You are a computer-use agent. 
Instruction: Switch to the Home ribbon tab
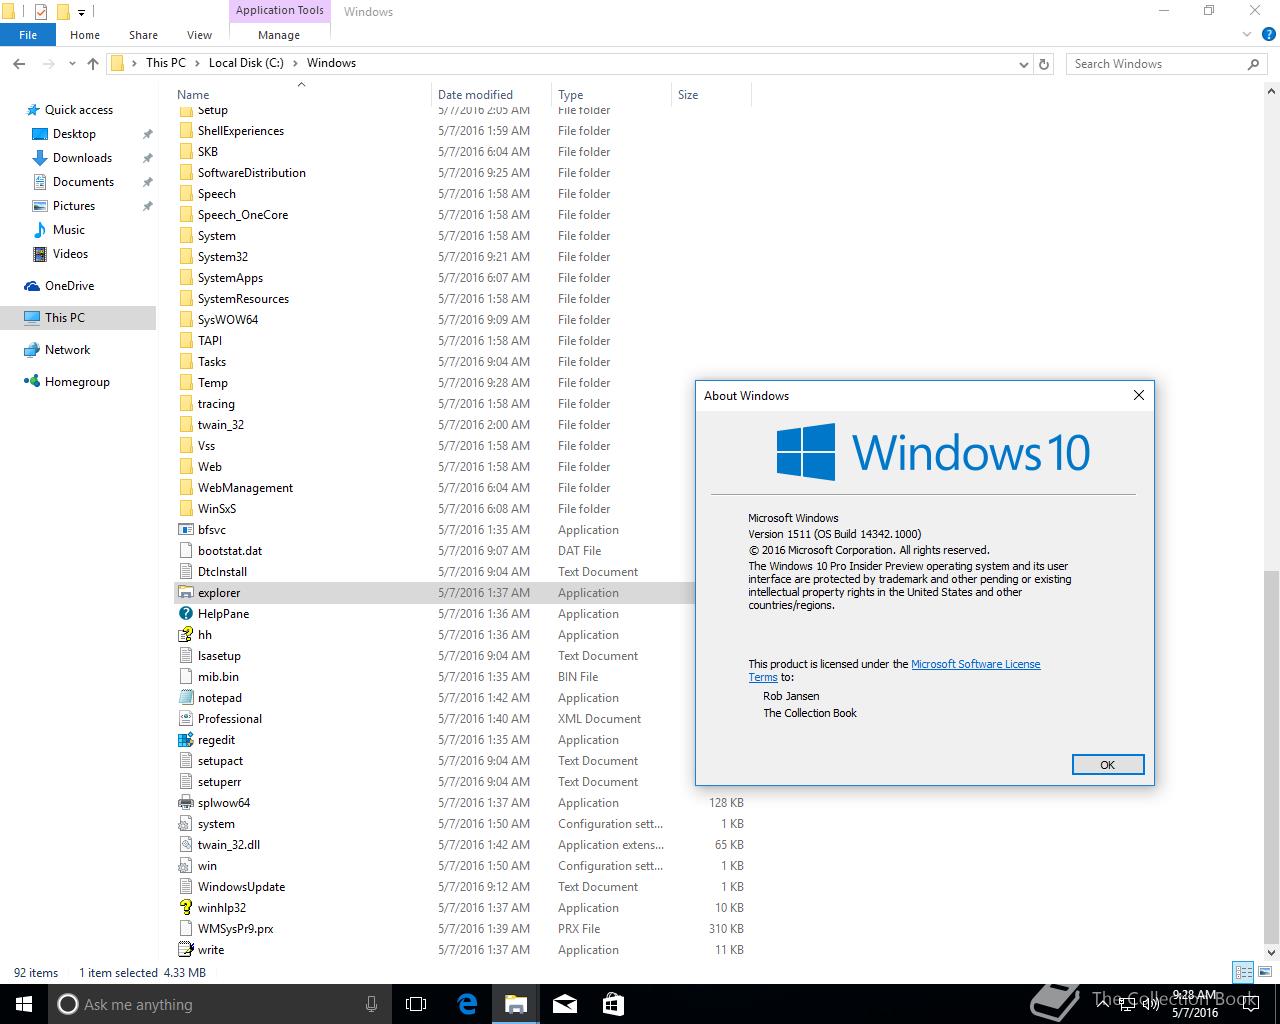pyautogui.click(x=85, y=35)
